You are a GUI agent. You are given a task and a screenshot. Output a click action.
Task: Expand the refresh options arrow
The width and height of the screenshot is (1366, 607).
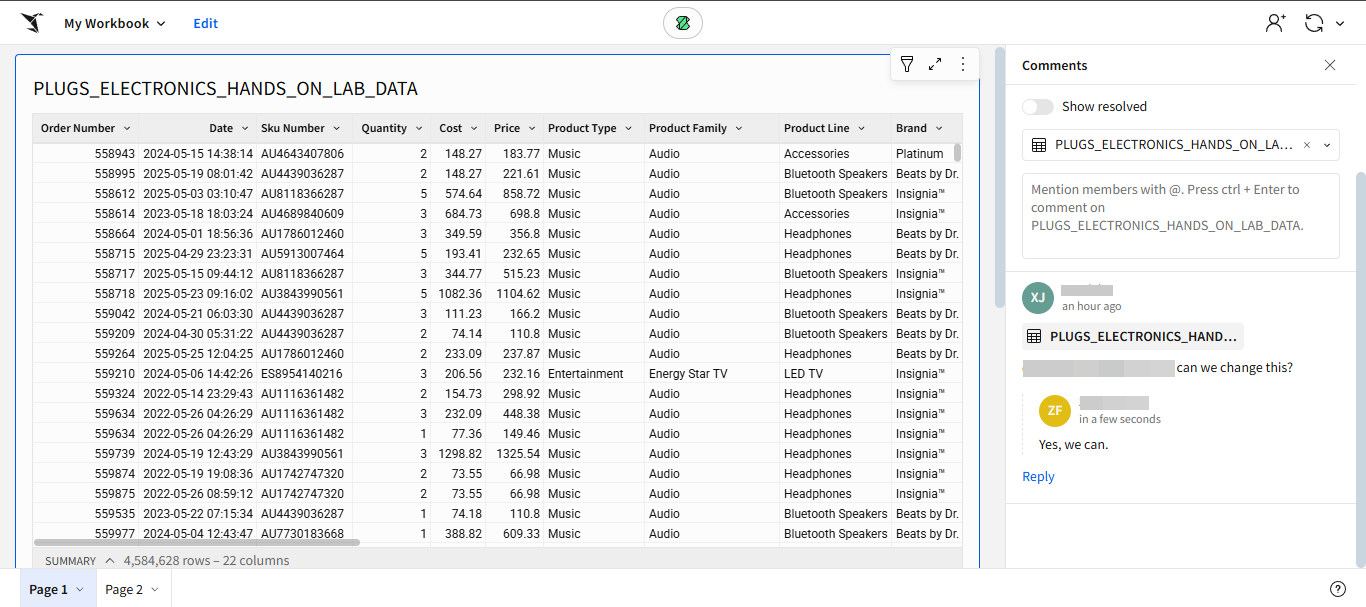[x=1338, y=23]
